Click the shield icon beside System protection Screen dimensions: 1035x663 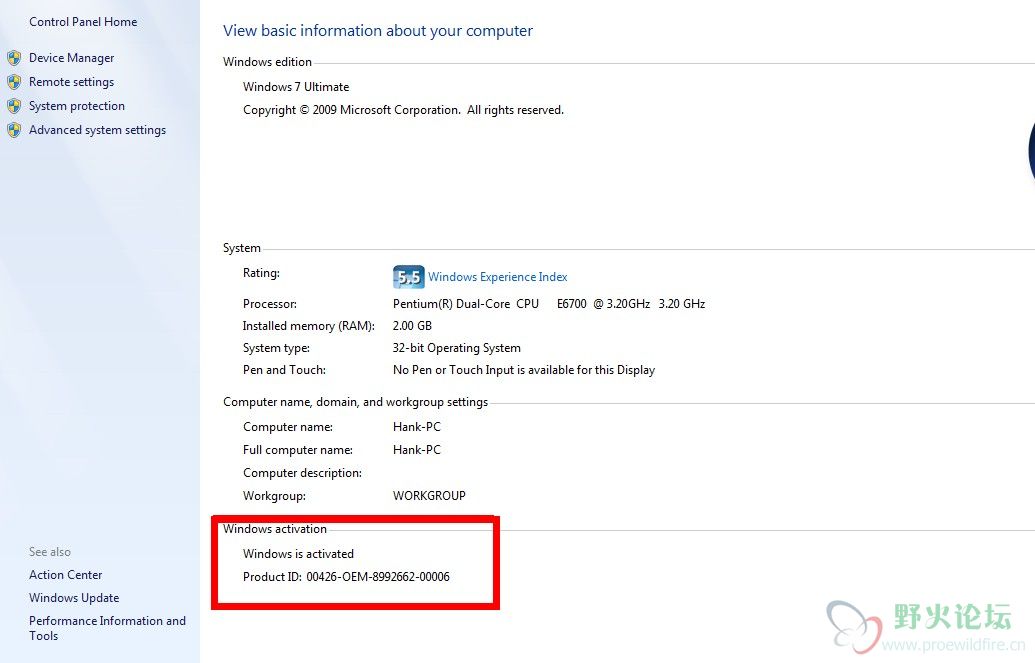coord(14,106)
